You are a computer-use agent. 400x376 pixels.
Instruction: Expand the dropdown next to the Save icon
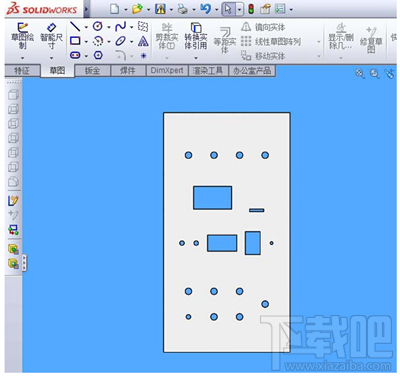click(x=171, y=10)
